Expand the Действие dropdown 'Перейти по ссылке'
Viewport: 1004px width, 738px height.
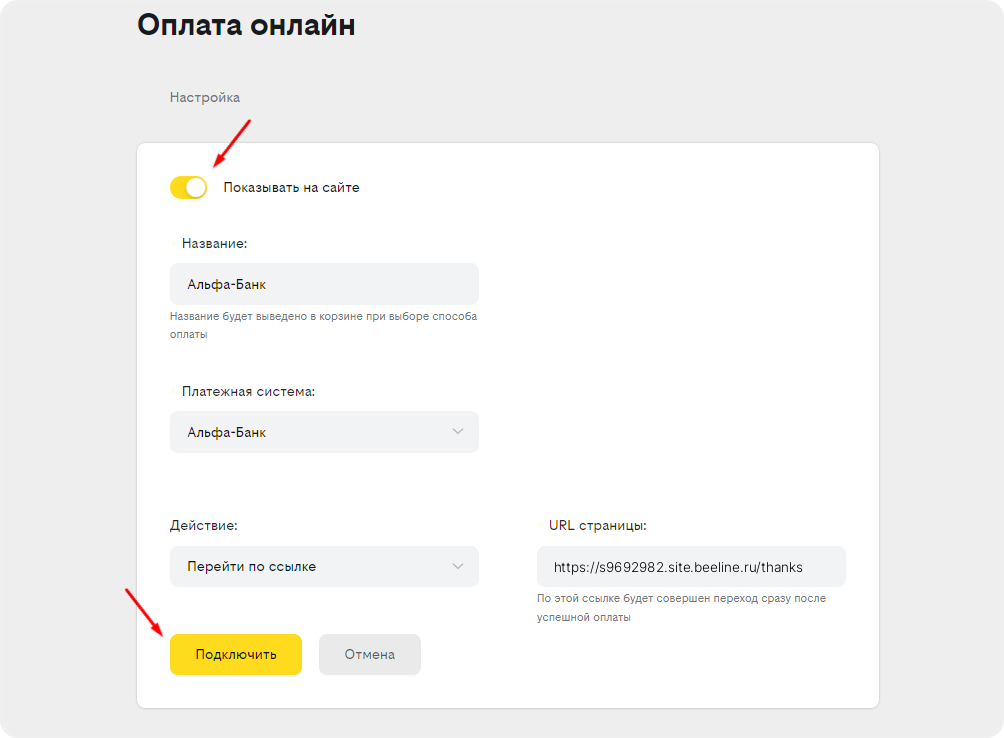coord(324,566)
